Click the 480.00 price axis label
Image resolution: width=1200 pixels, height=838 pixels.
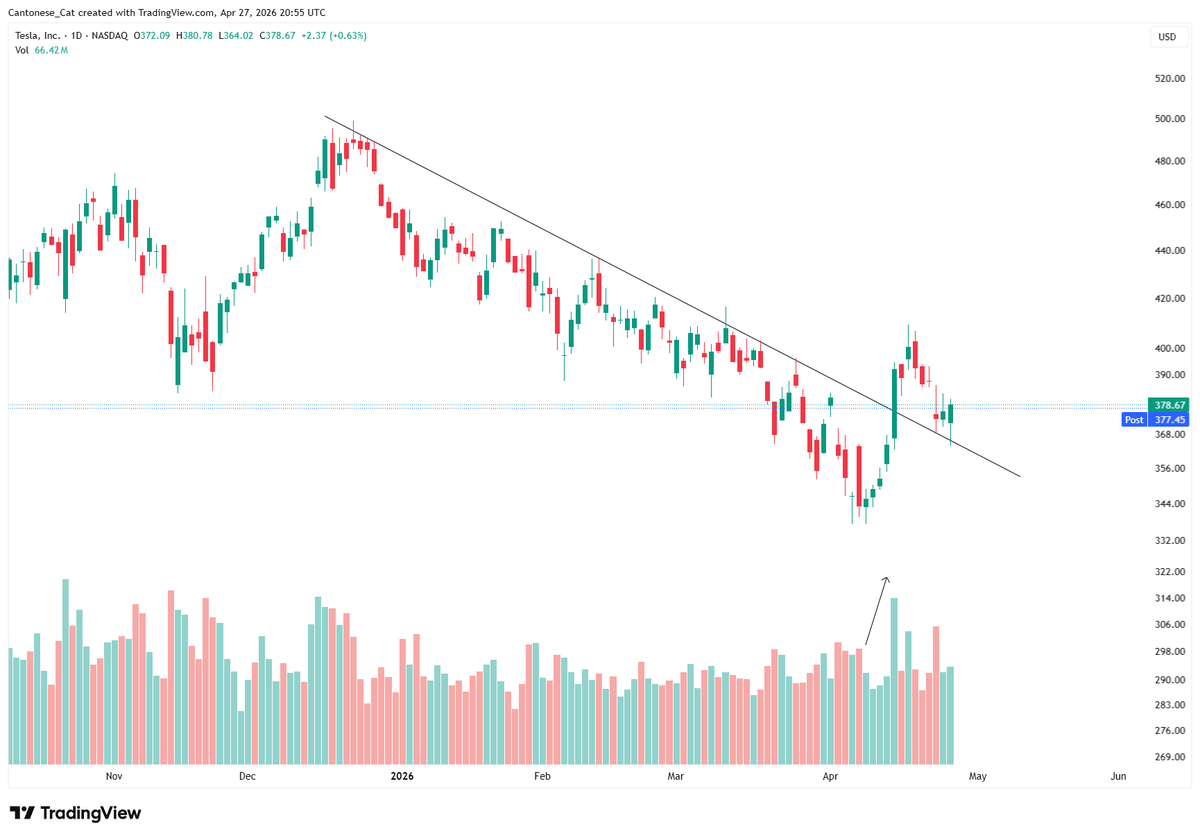[x=1169, y=161]
